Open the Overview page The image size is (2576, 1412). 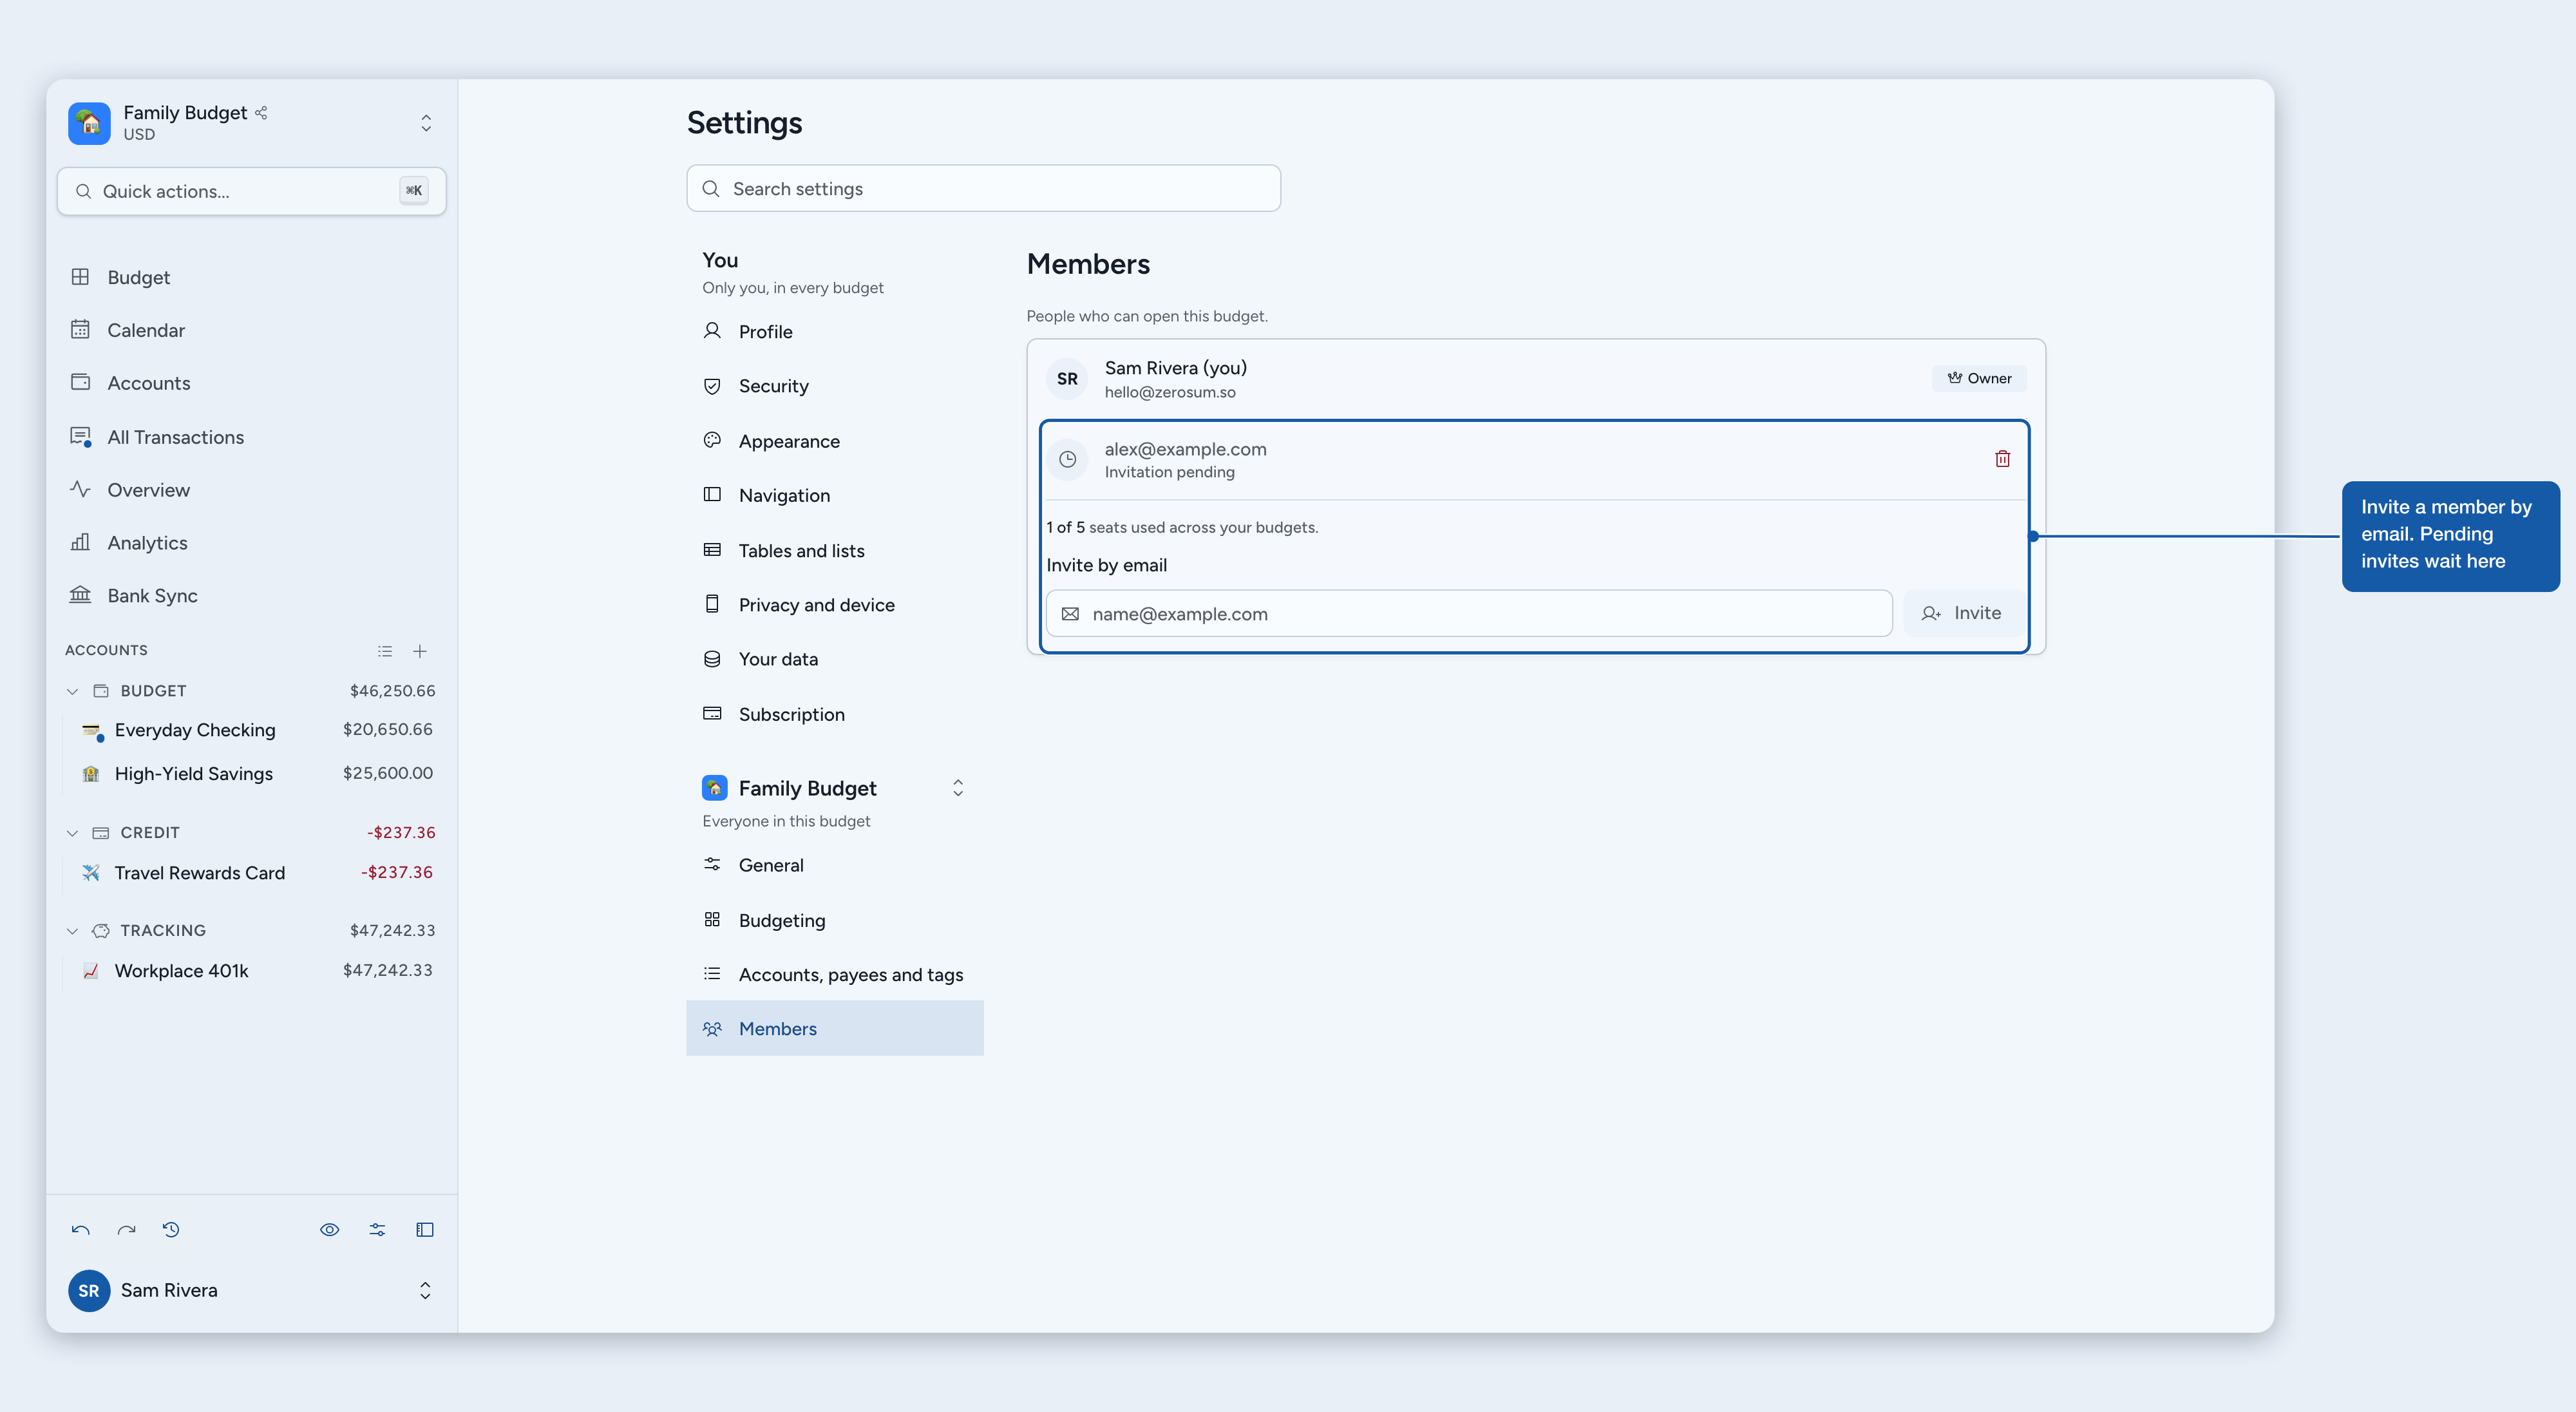pyautogui.click(x=252, y=490)
